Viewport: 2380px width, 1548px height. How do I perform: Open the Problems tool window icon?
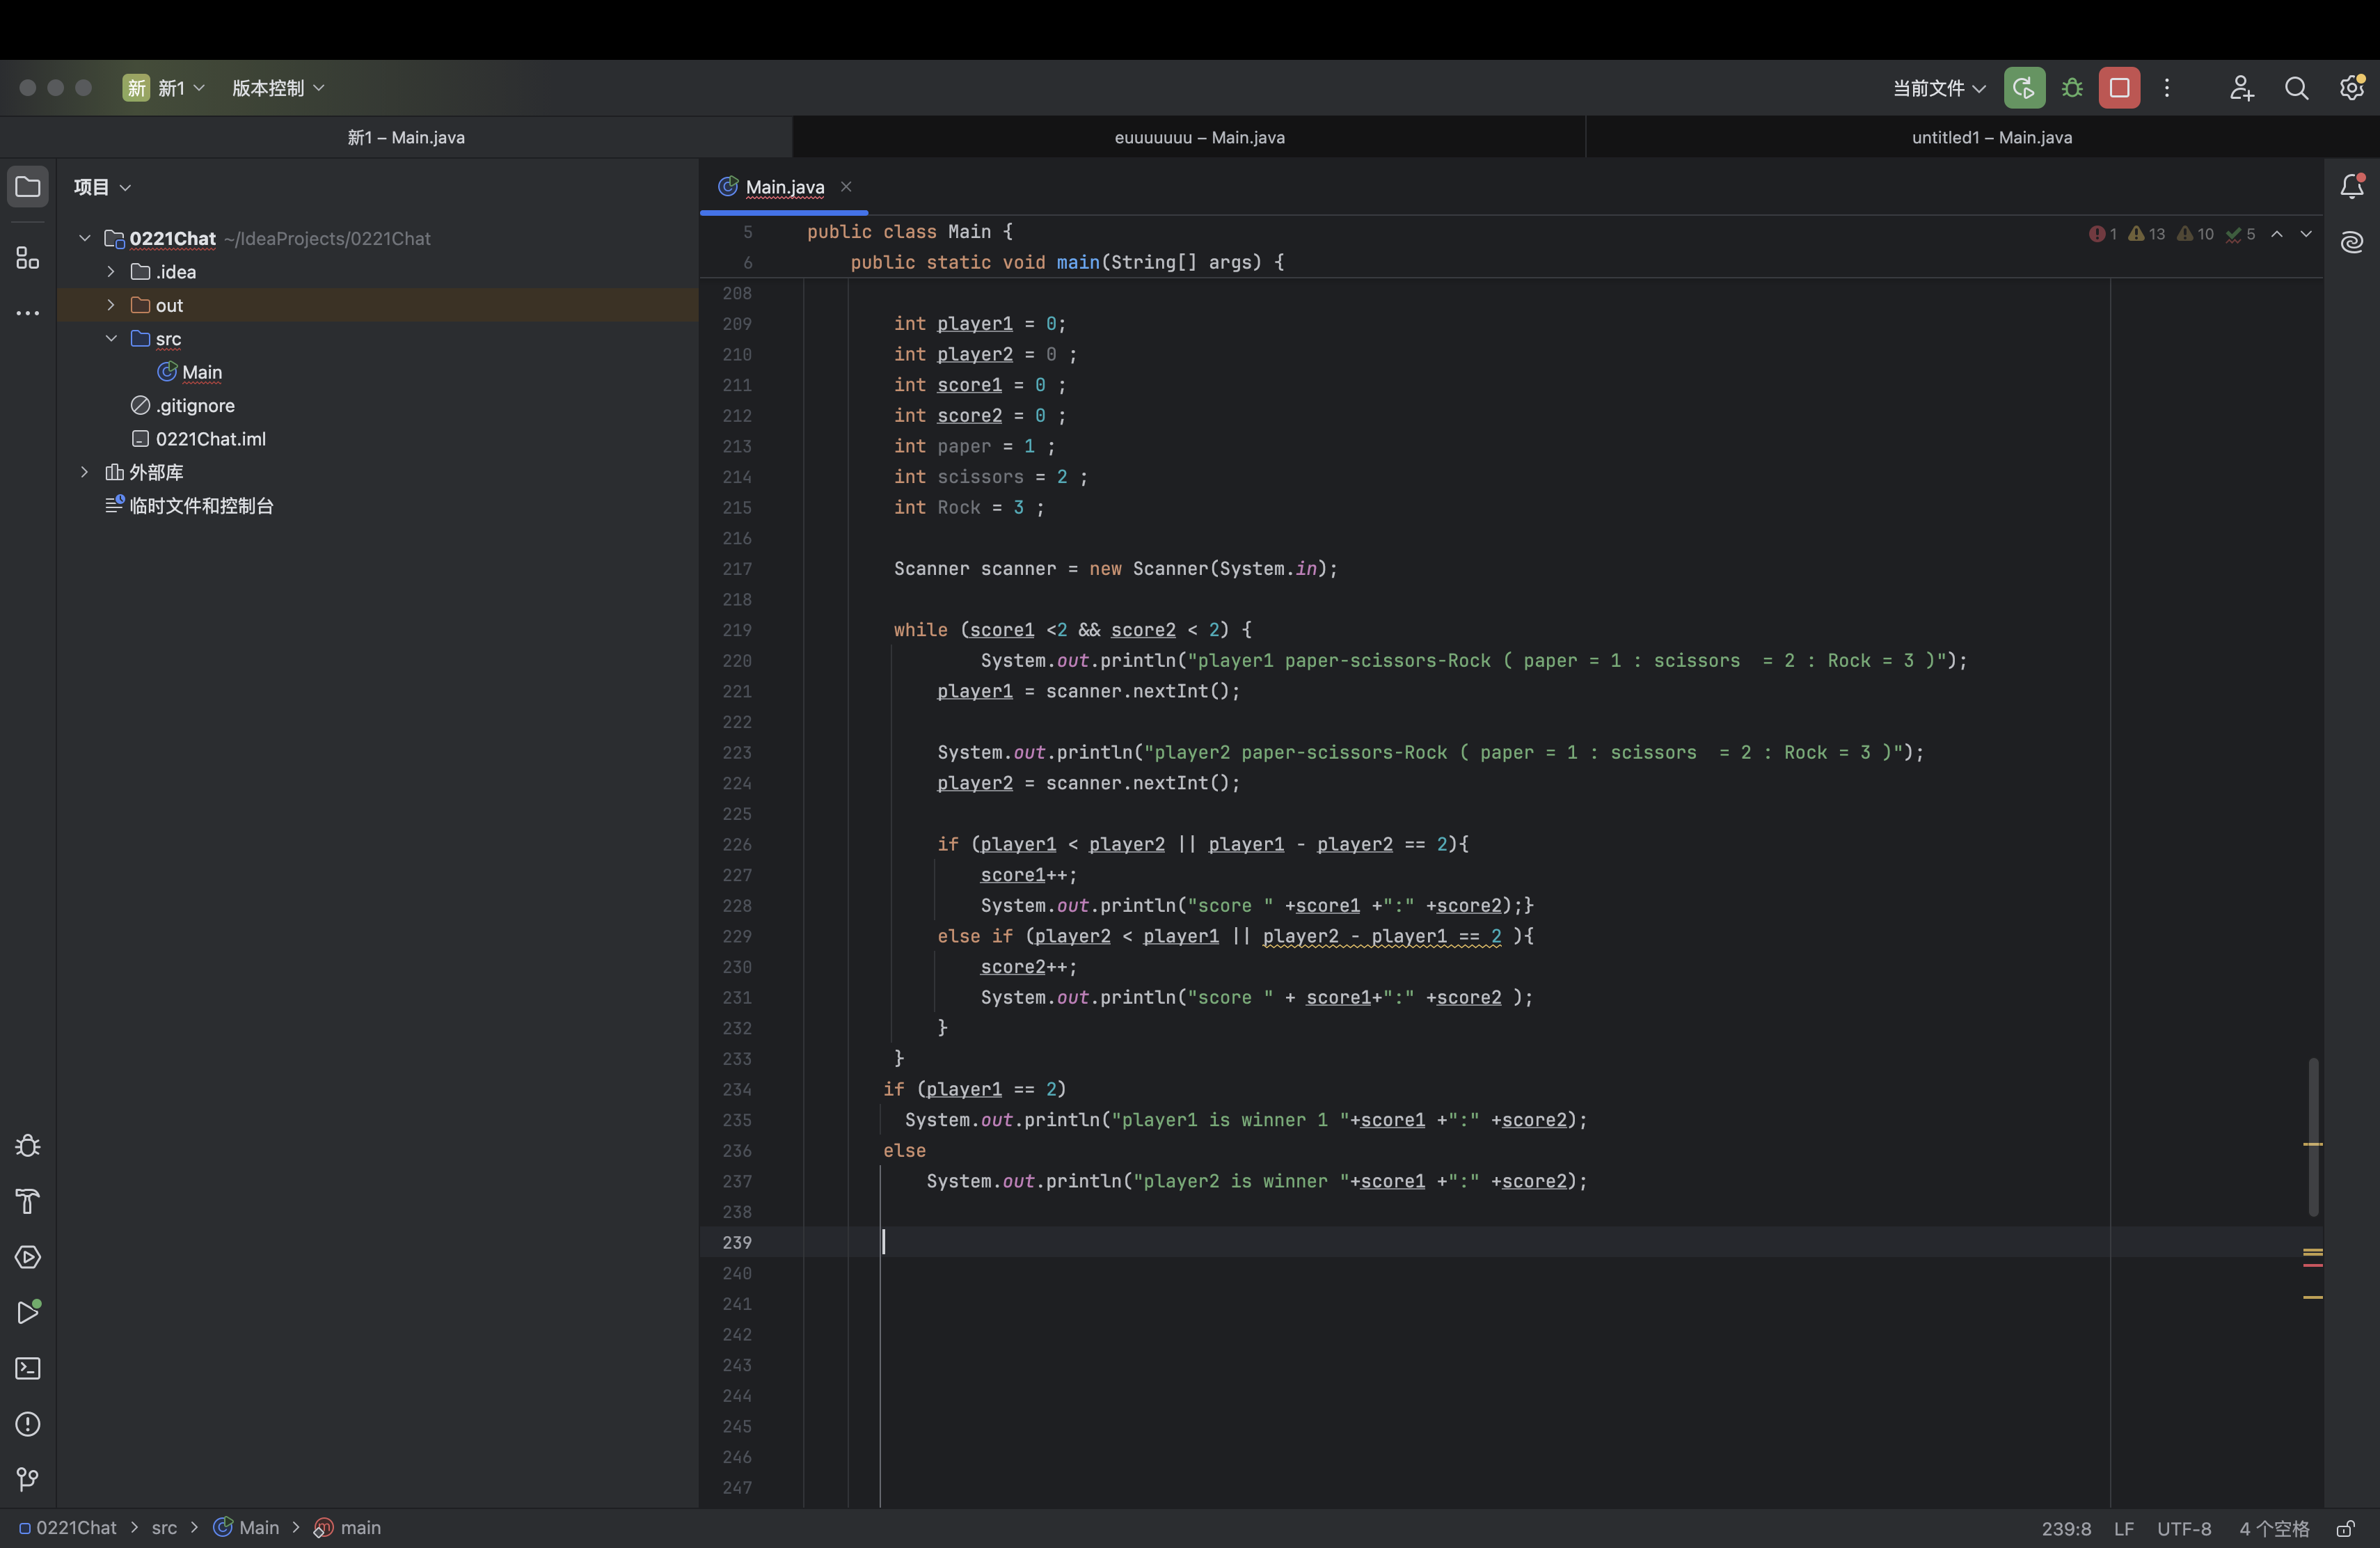pos(28,1424)
